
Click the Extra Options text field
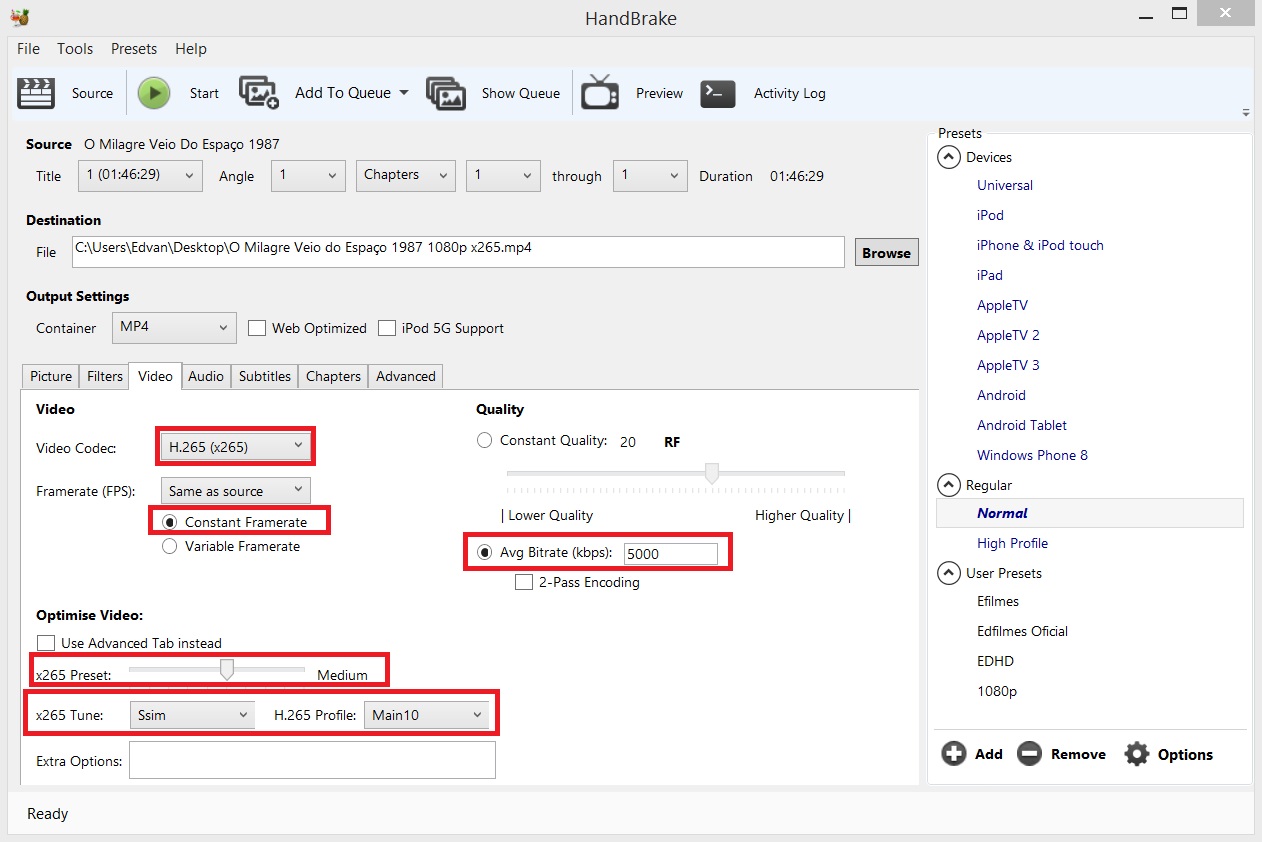point(312,760)
